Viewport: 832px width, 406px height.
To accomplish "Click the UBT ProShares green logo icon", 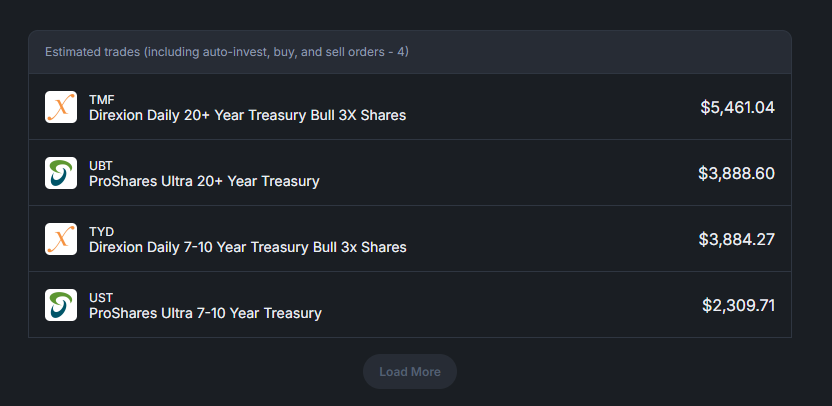I will click(x=60, y=173).
